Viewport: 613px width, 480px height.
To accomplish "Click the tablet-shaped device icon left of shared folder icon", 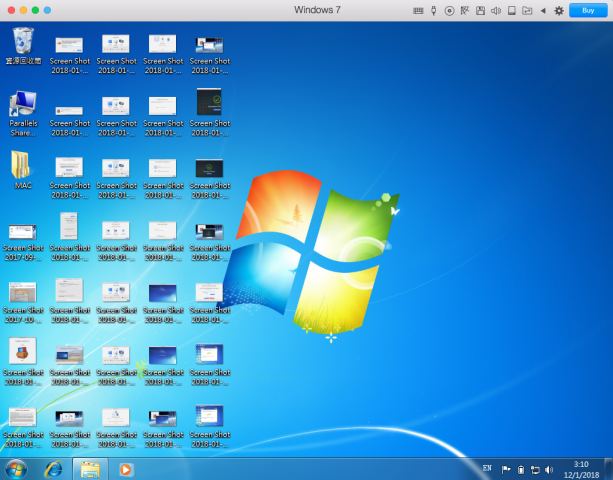I will tap(511, 11).
